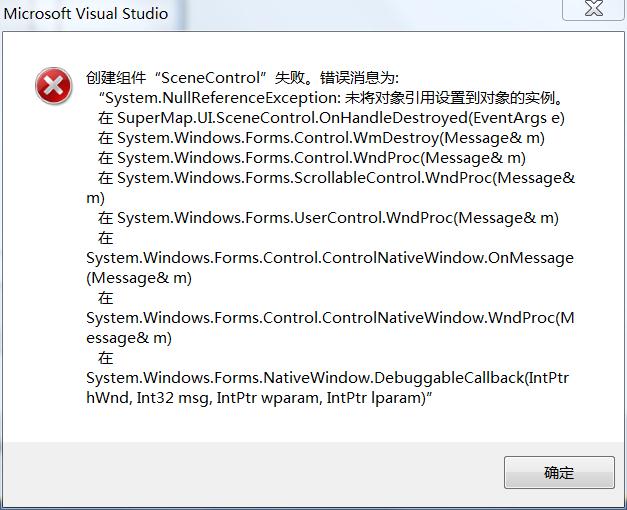Click the ControlNativeWindow.OnMessage line
627x510 pixels.
point(330,258)
